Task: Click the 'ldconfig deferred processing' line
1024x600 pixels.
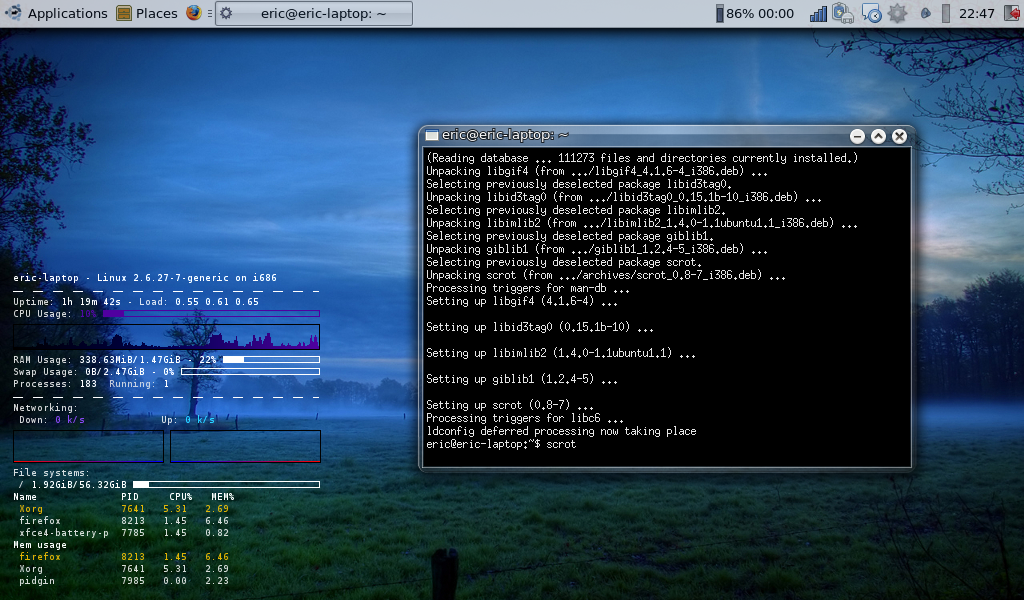Action: click(x=561, y=431)
